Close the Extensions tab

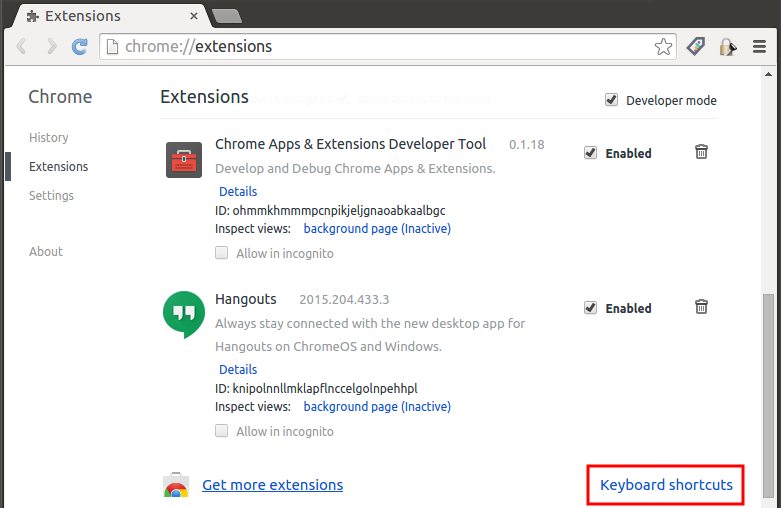[x=194, y=16]
